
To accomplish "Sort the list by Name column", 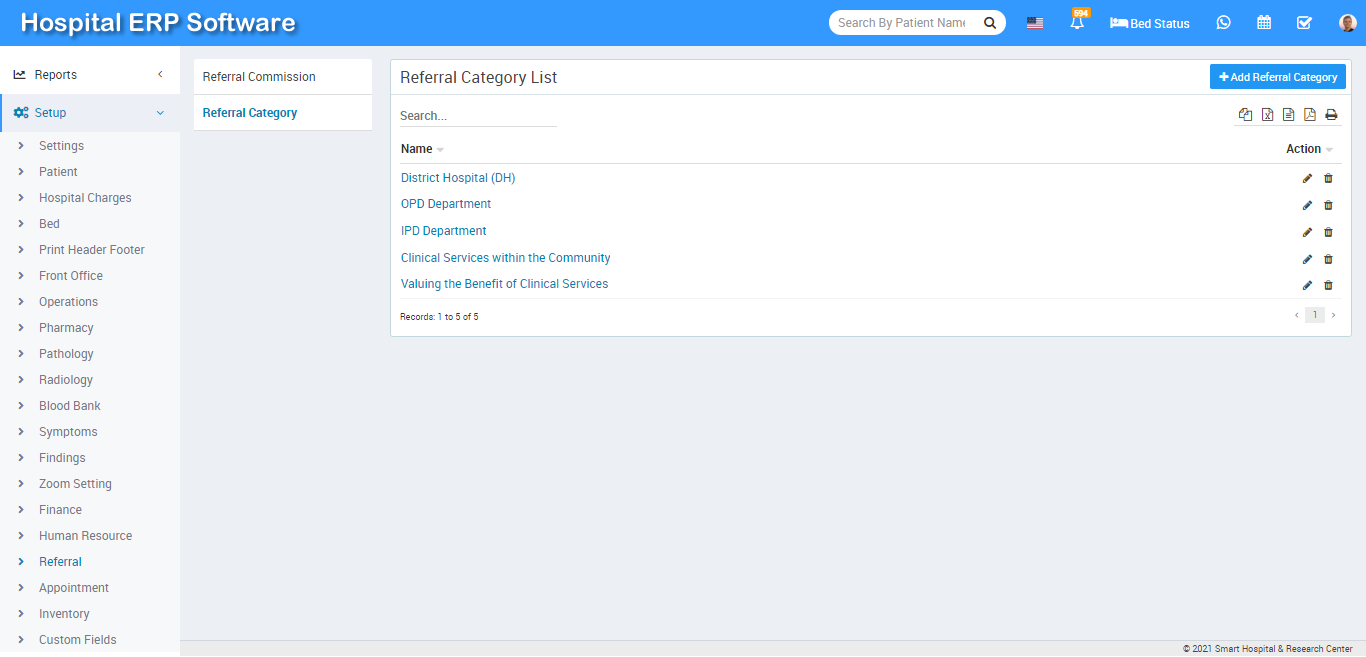I will click(x=417, y=149).
